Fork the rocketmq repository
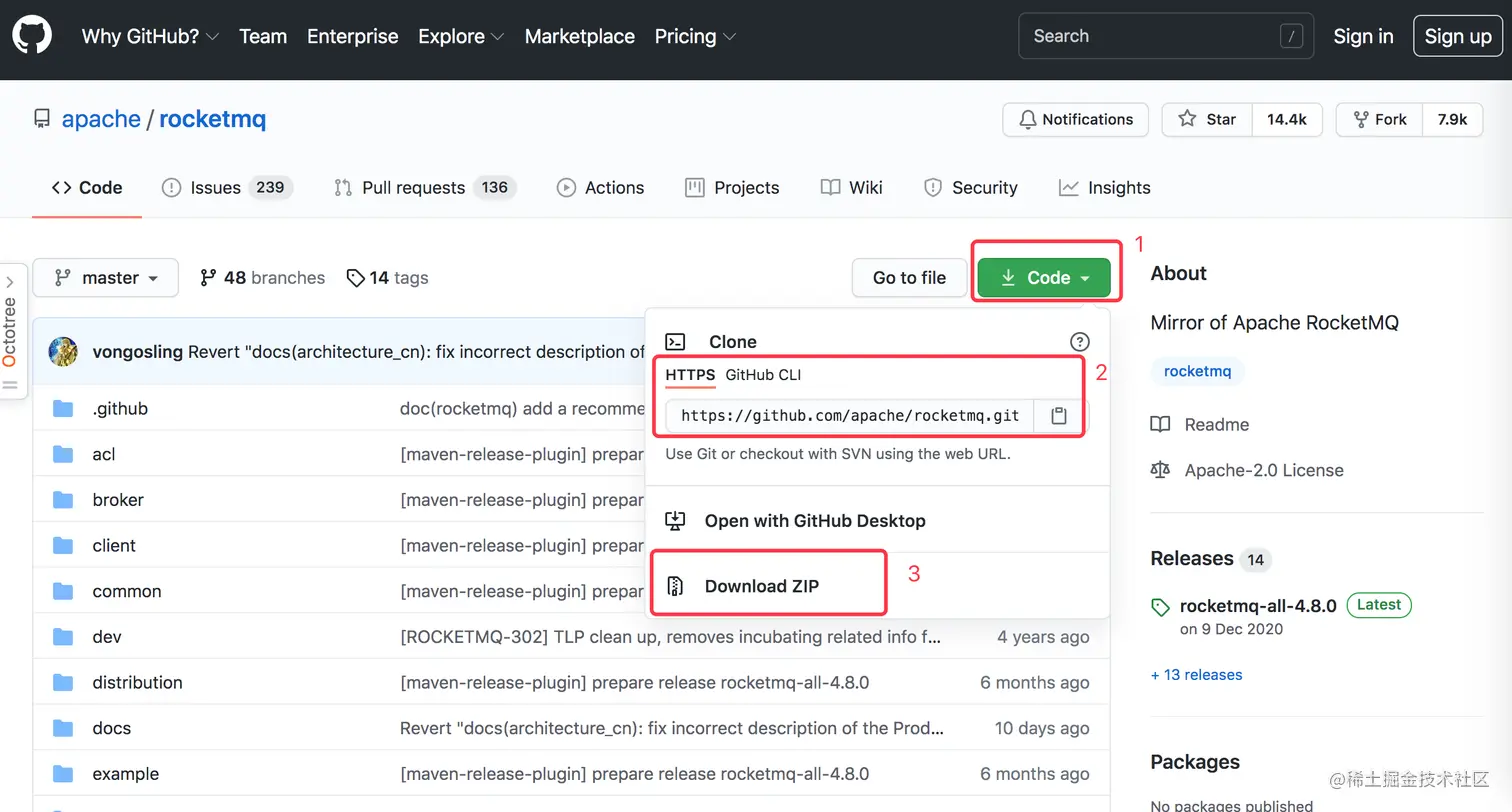Viewport: 1512px width, 812px height. coord(1380,119)
